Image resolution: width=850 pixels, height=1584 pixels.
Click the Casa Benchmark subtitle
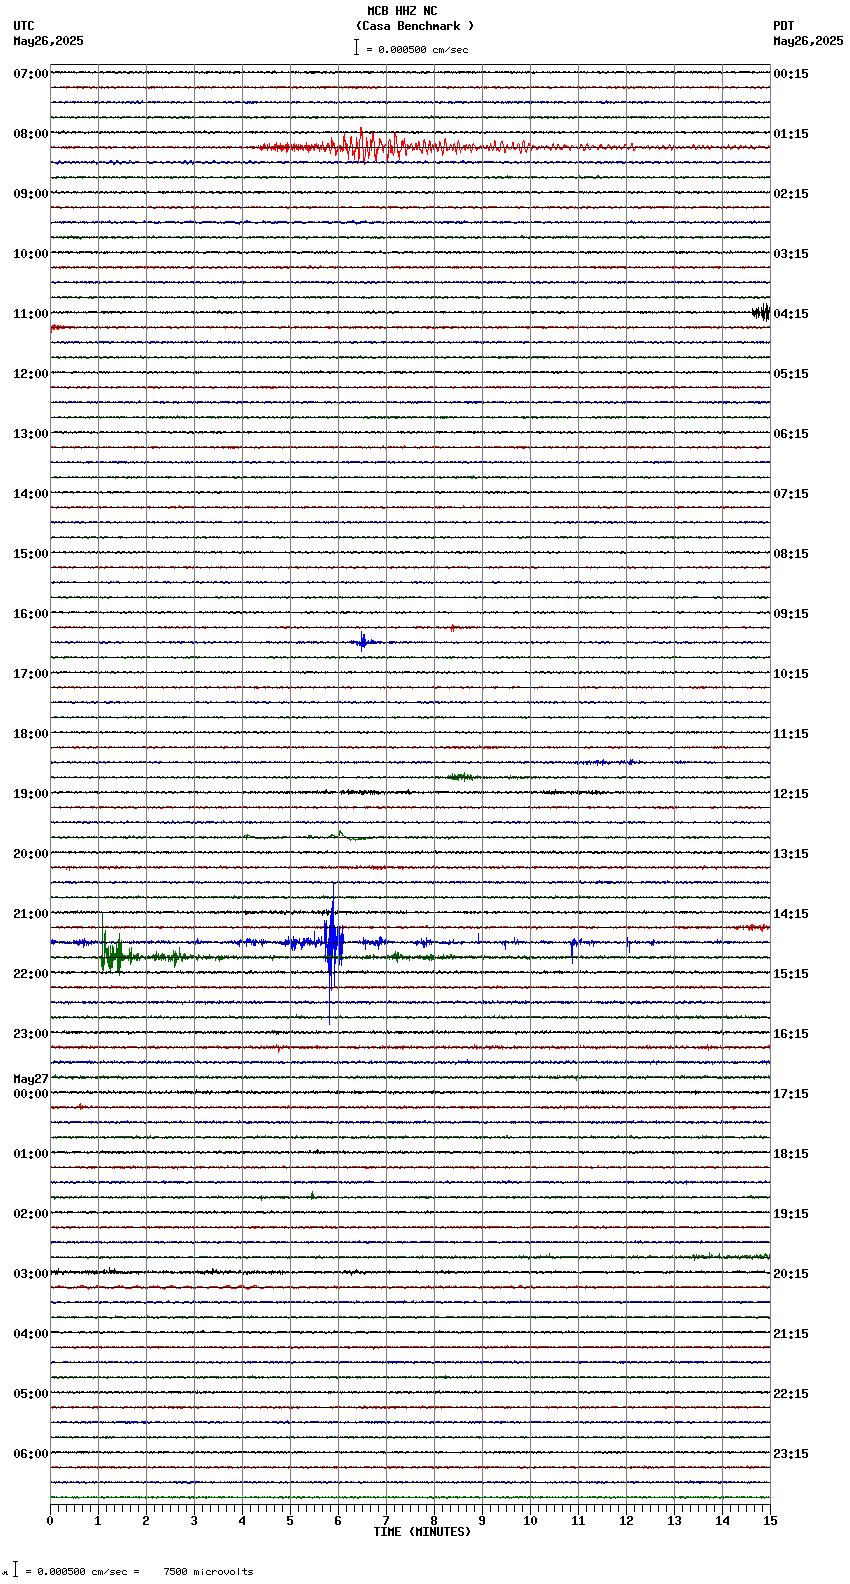(415, 26)
